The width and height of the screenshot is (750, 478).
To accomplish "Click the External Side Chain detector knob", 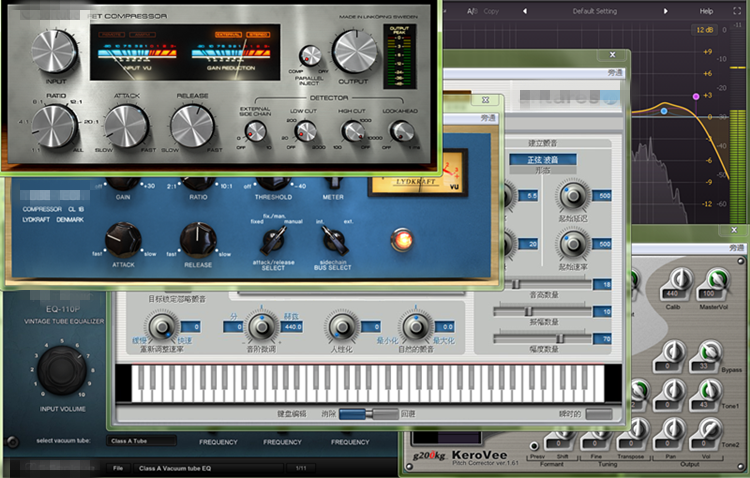I will click(255, 131).
